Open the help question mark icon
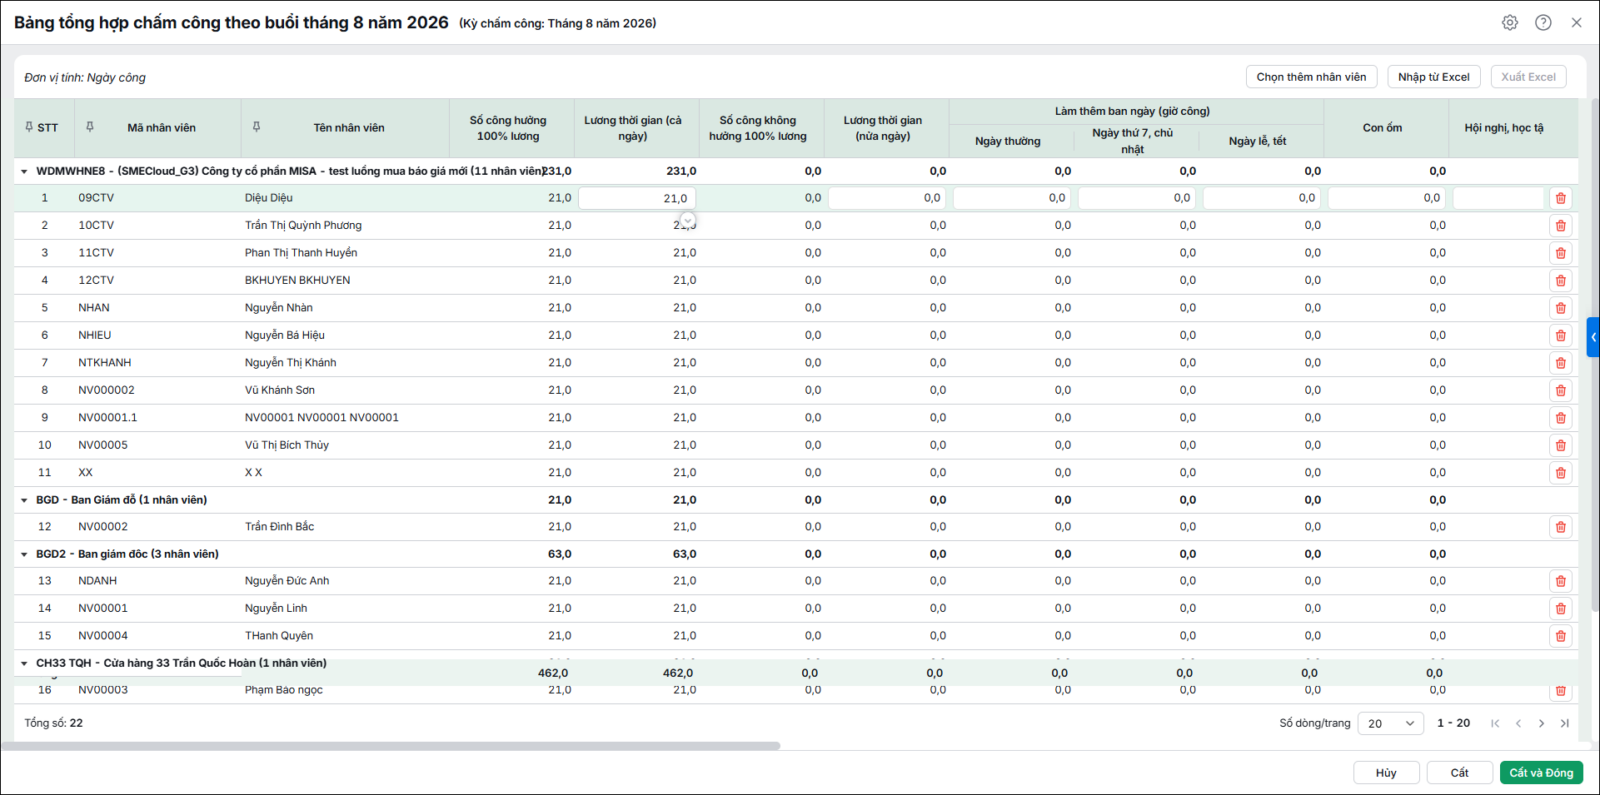Viewport: 1600px width, 795px height. point(1543,22)
